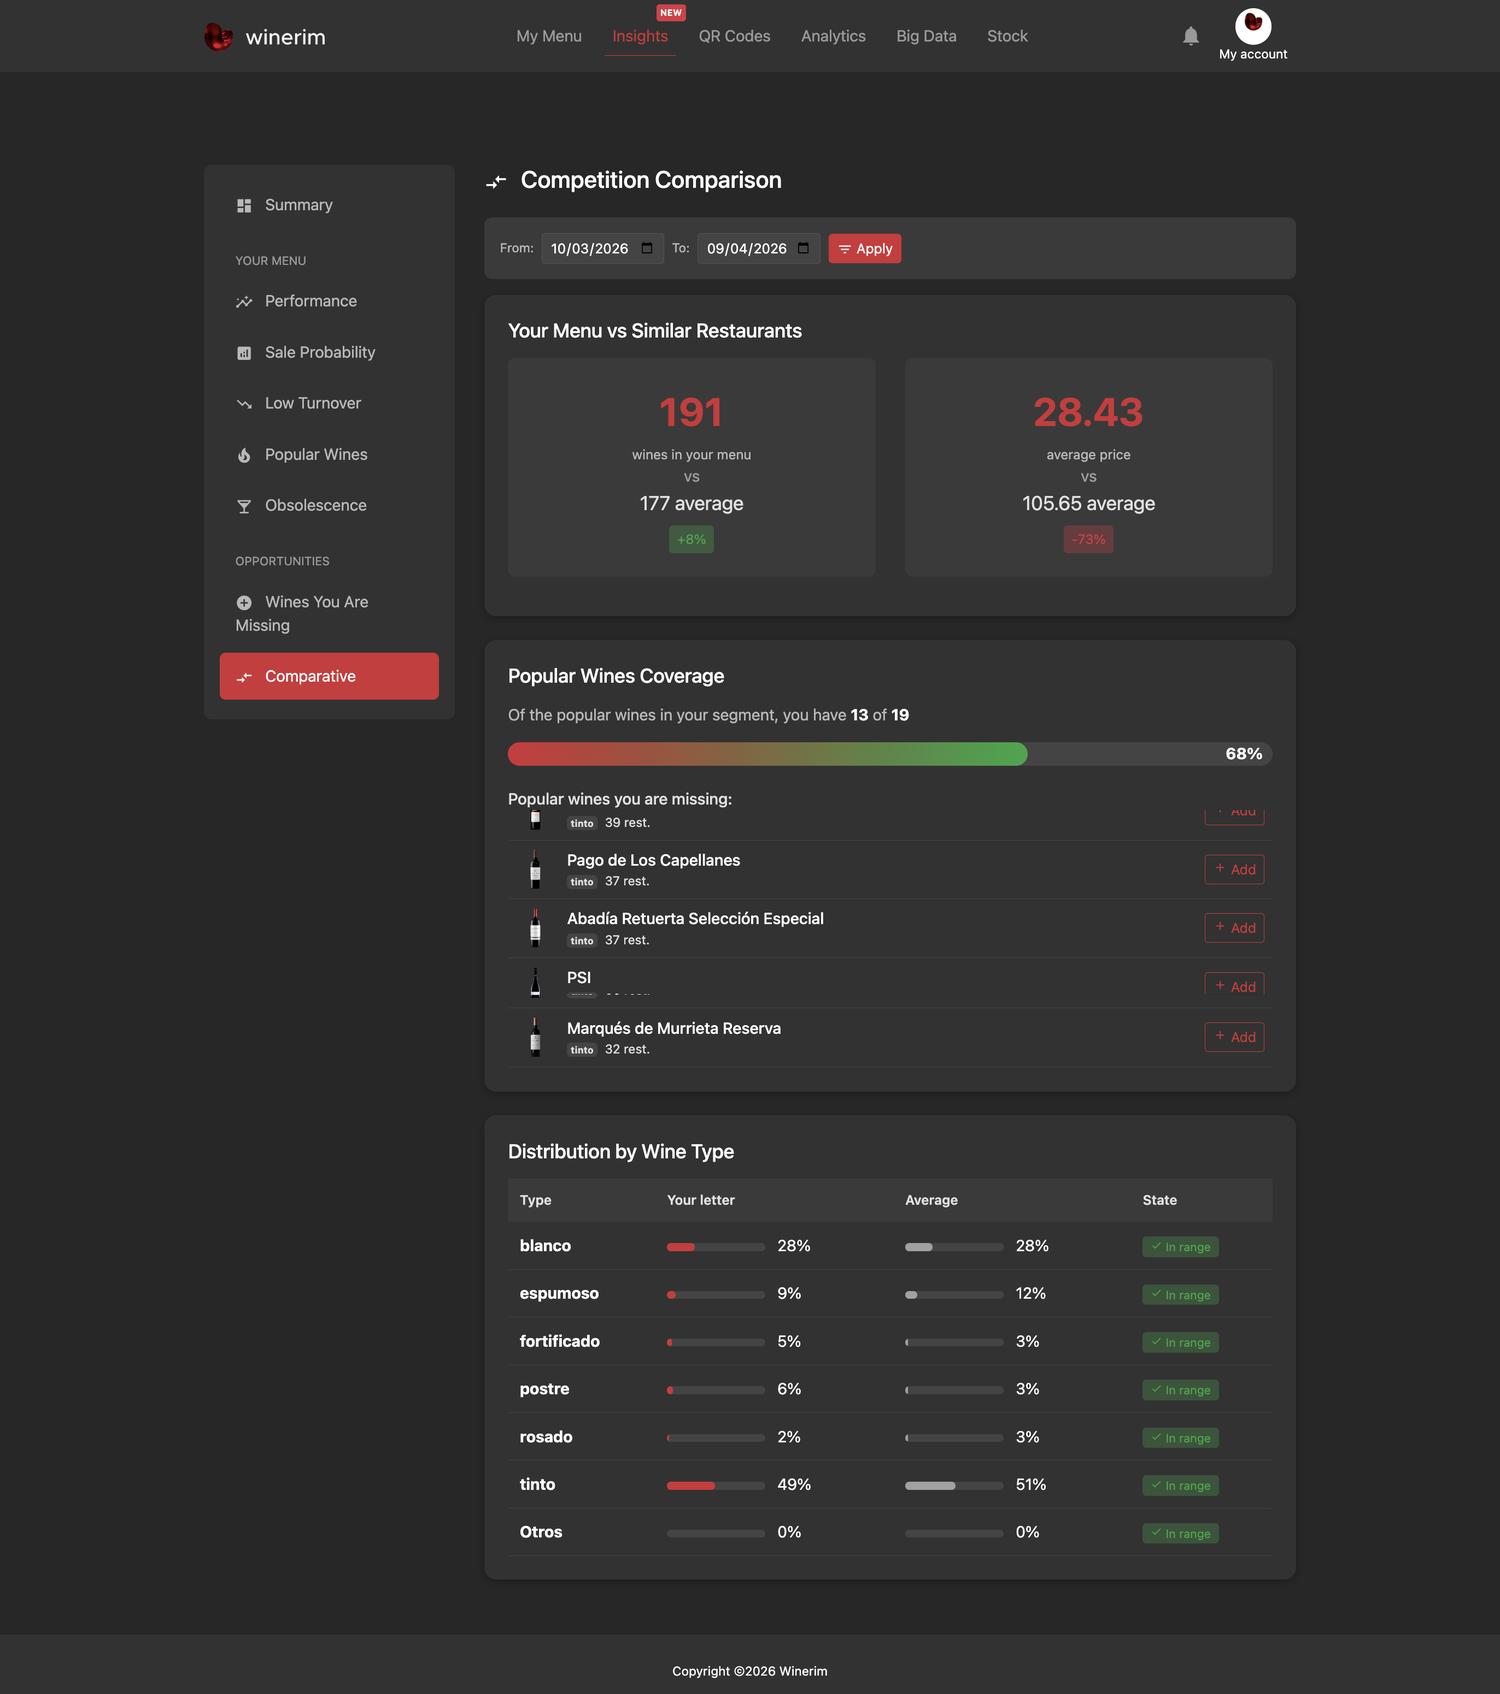Click the To date input field
Screen dimensions: 1500x1694
click(x=758, y=248)
